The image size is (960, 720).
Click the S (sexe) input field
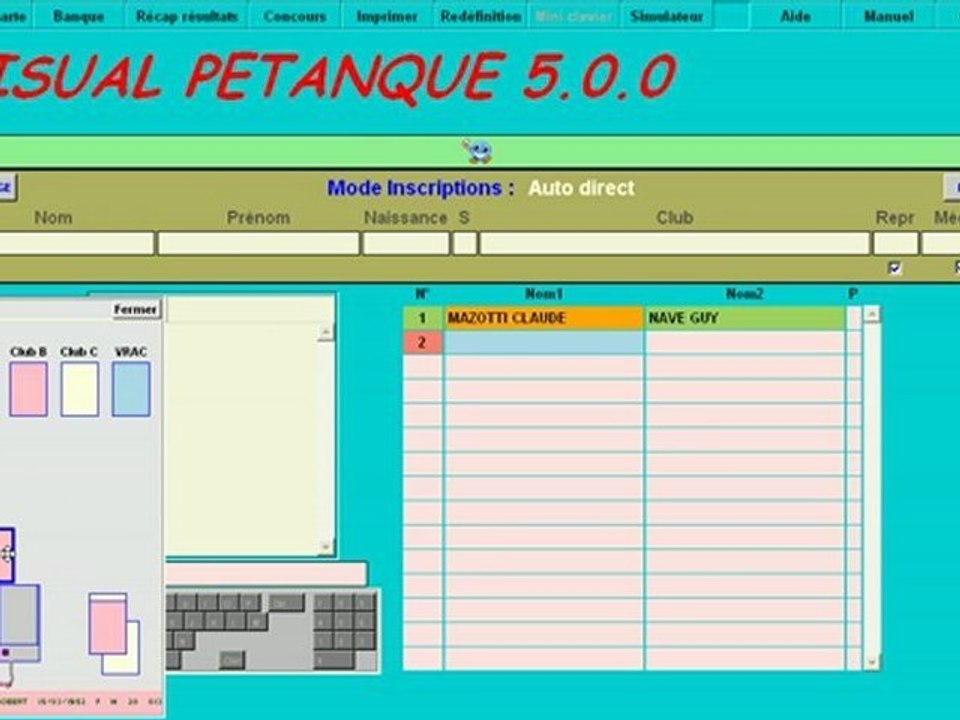coord(465,243)
